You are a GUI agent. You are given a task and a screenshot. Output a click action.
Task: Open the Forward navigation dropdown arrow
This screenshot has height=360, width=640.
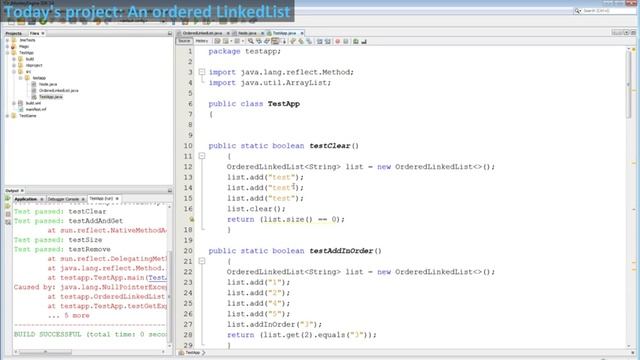[x=243, y=41]
